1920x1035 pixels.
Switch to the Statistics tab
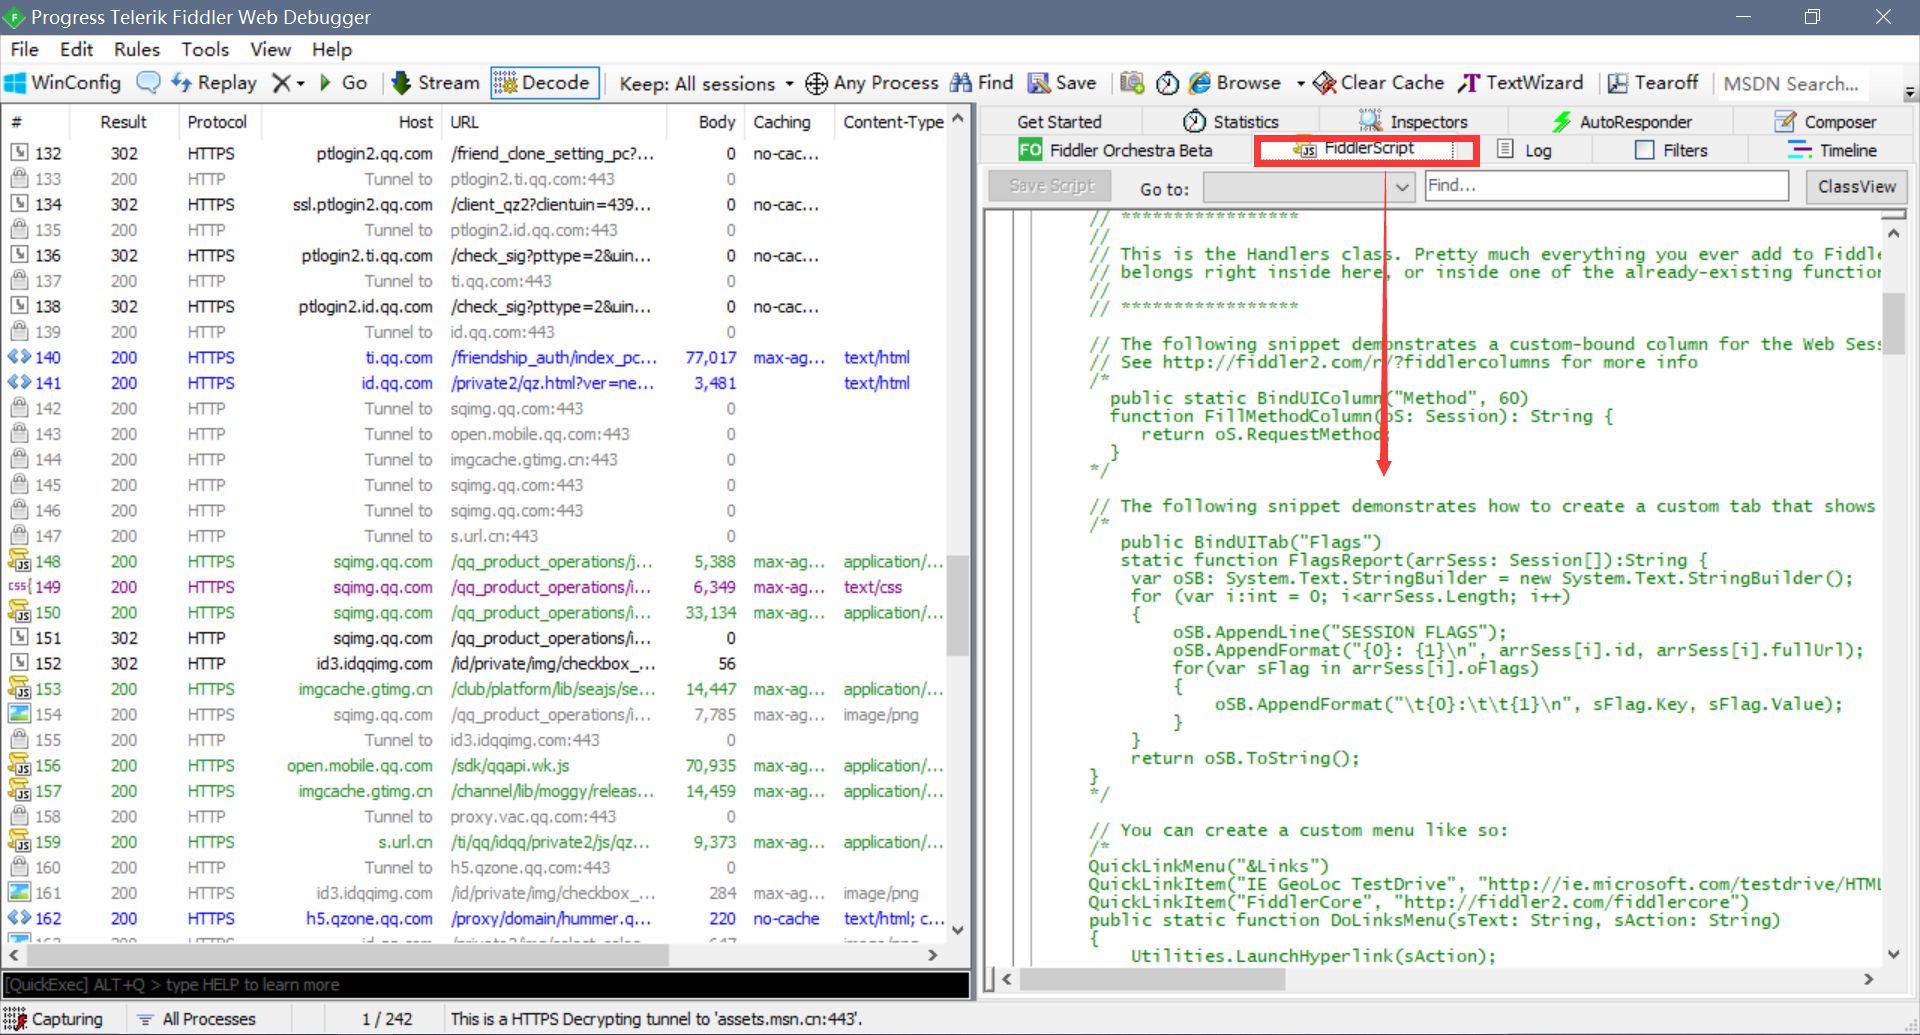point(1231,122)
